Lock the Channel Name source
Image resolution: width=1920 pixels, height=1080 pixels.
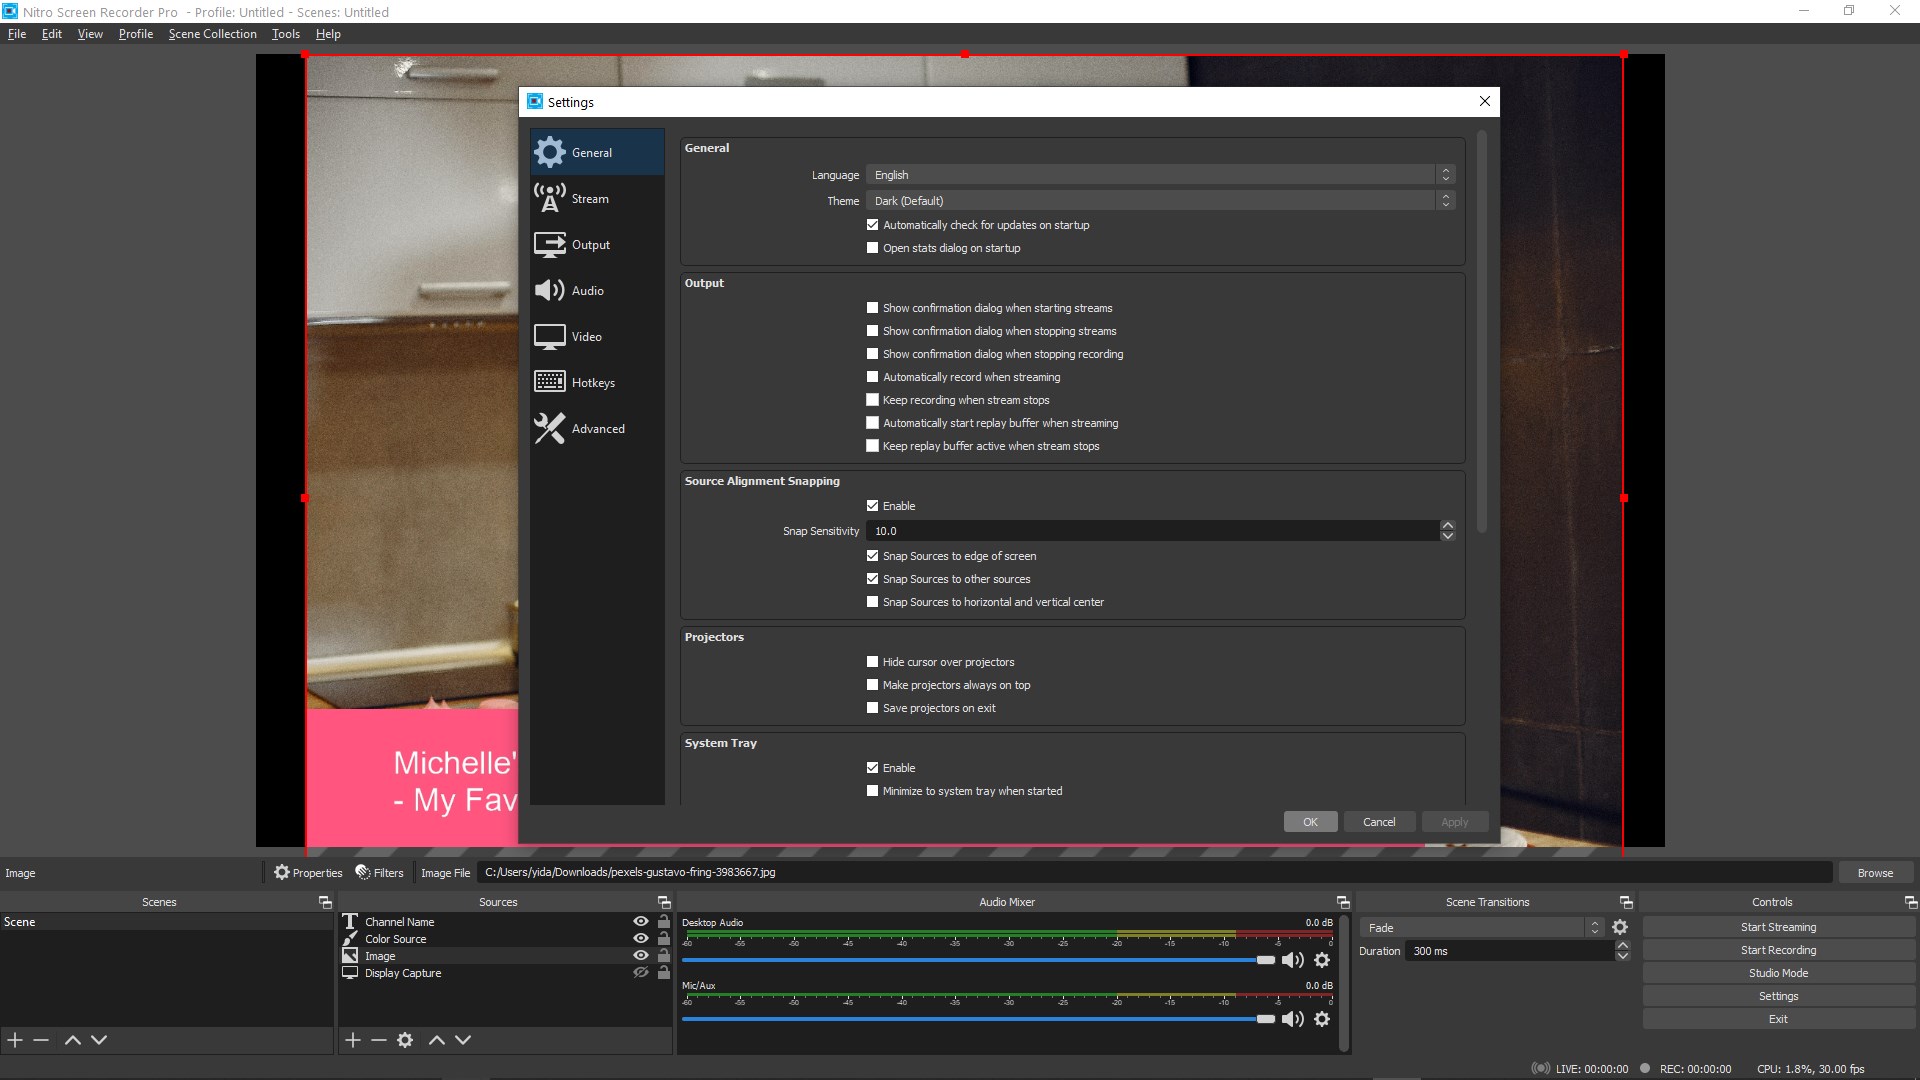pos(664,922)
